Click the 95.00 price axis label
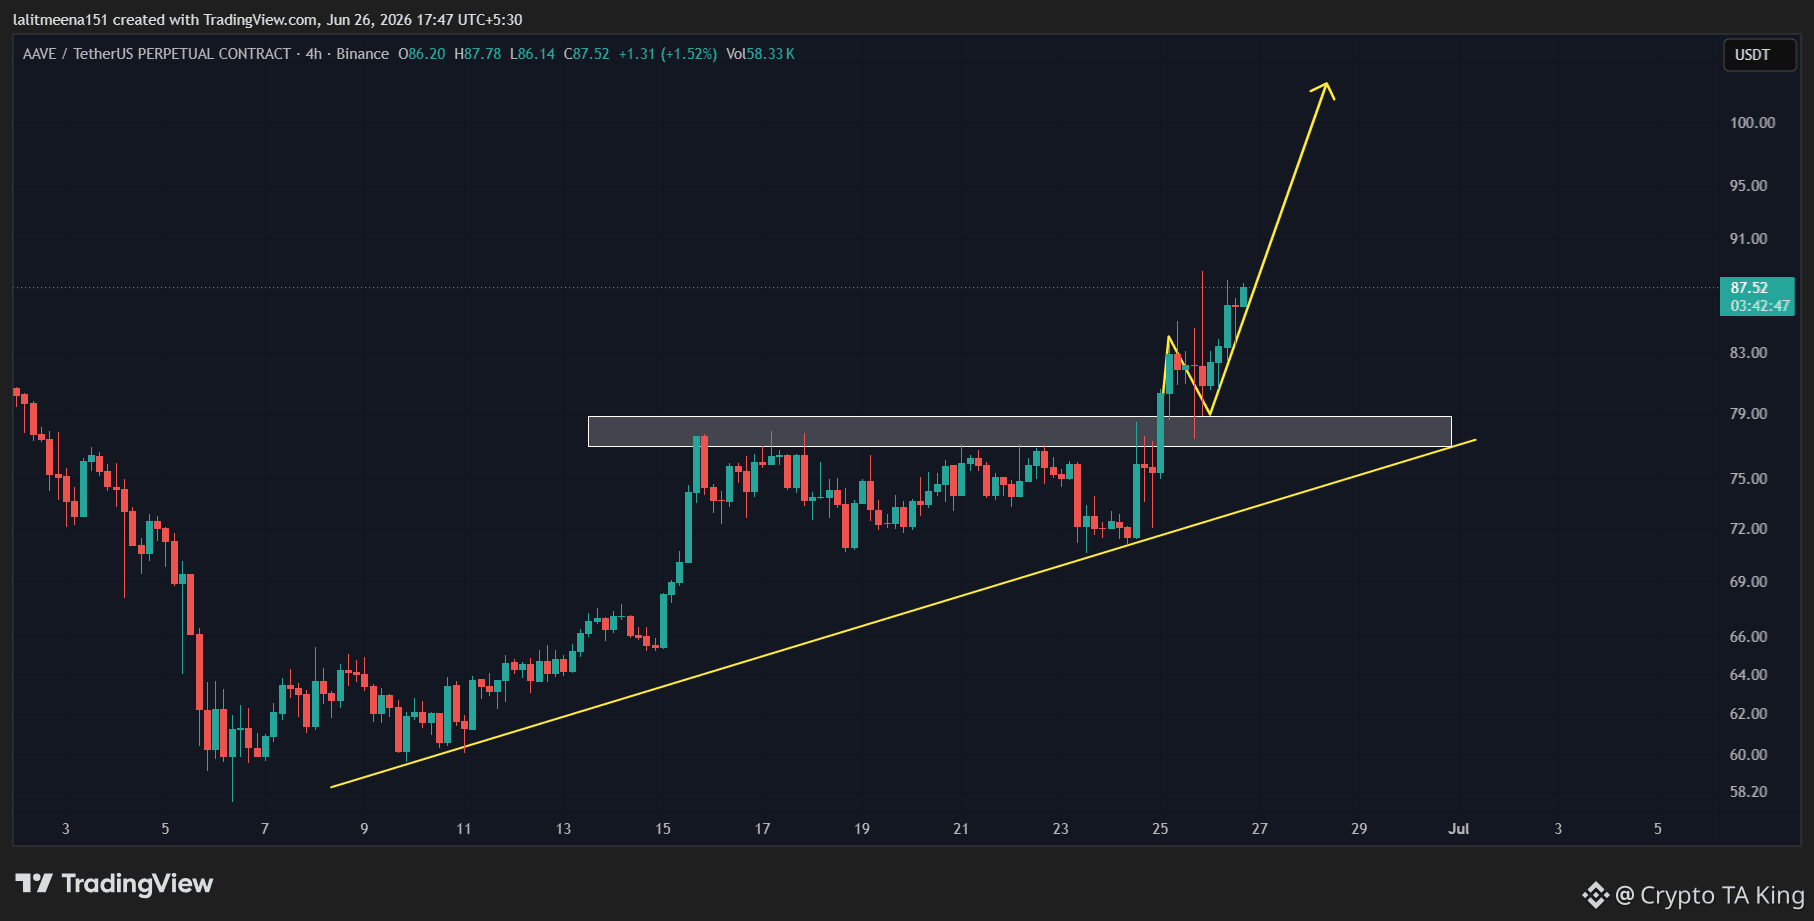Image resolution: width=1814 pixels, height=921 pixels. [x=1749, y=186]
